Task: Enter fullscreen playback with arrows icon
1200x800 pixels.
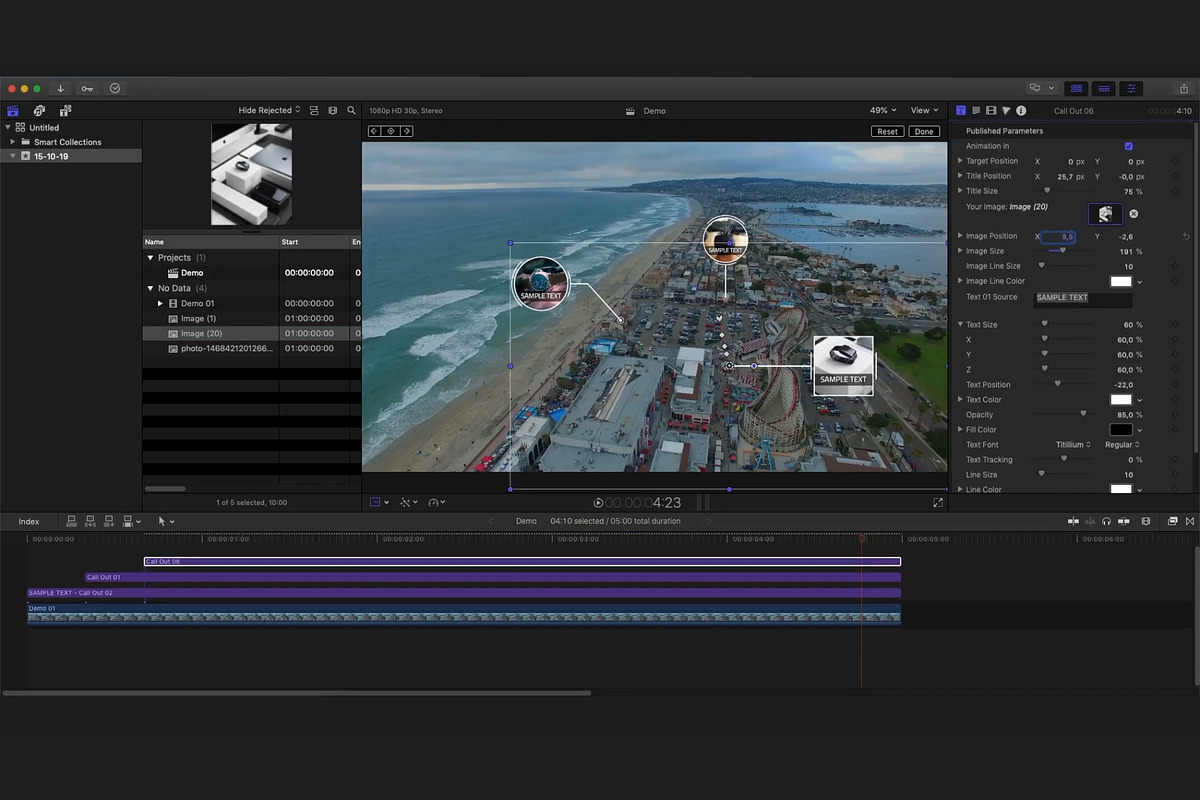Action: [938, 503]
